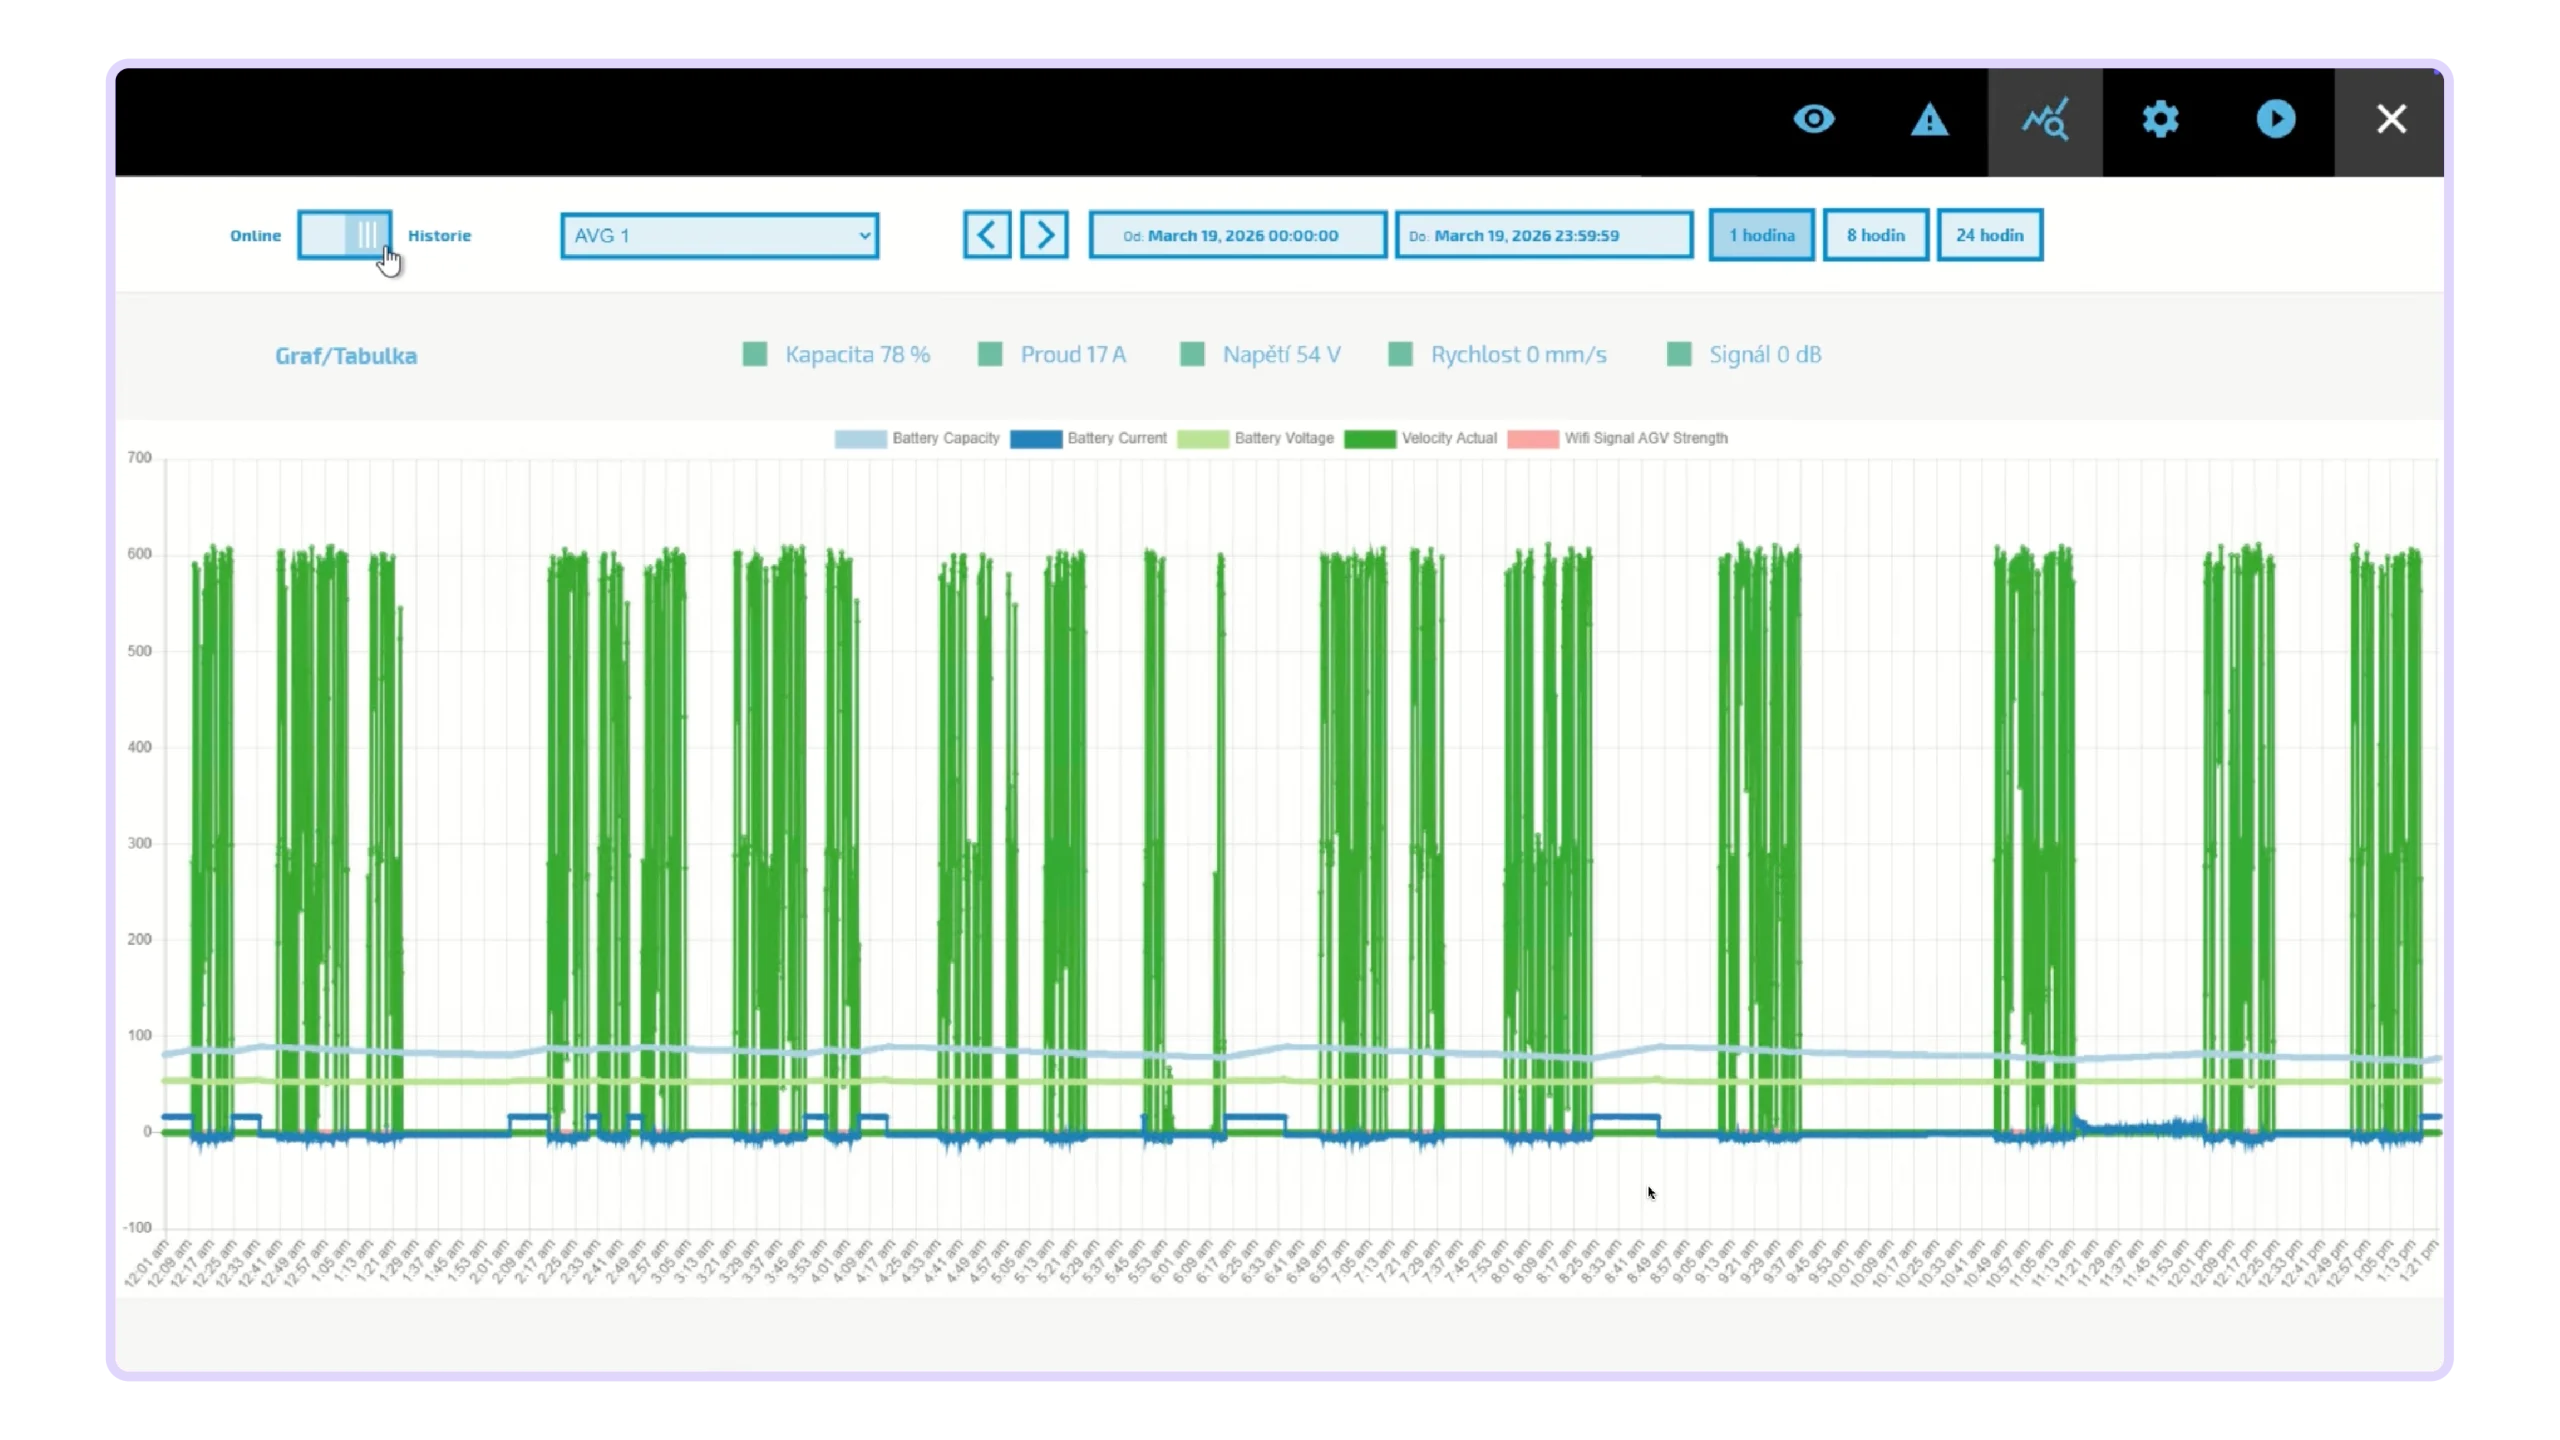Click the 1 hodina button
Screen dimensions: 2560x1440
(1761, 235)
